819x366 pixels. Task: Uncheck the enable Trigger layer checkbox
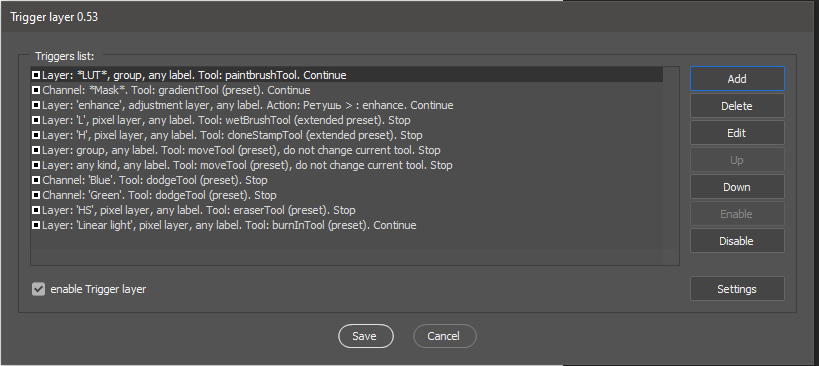(x=38, y=289)
